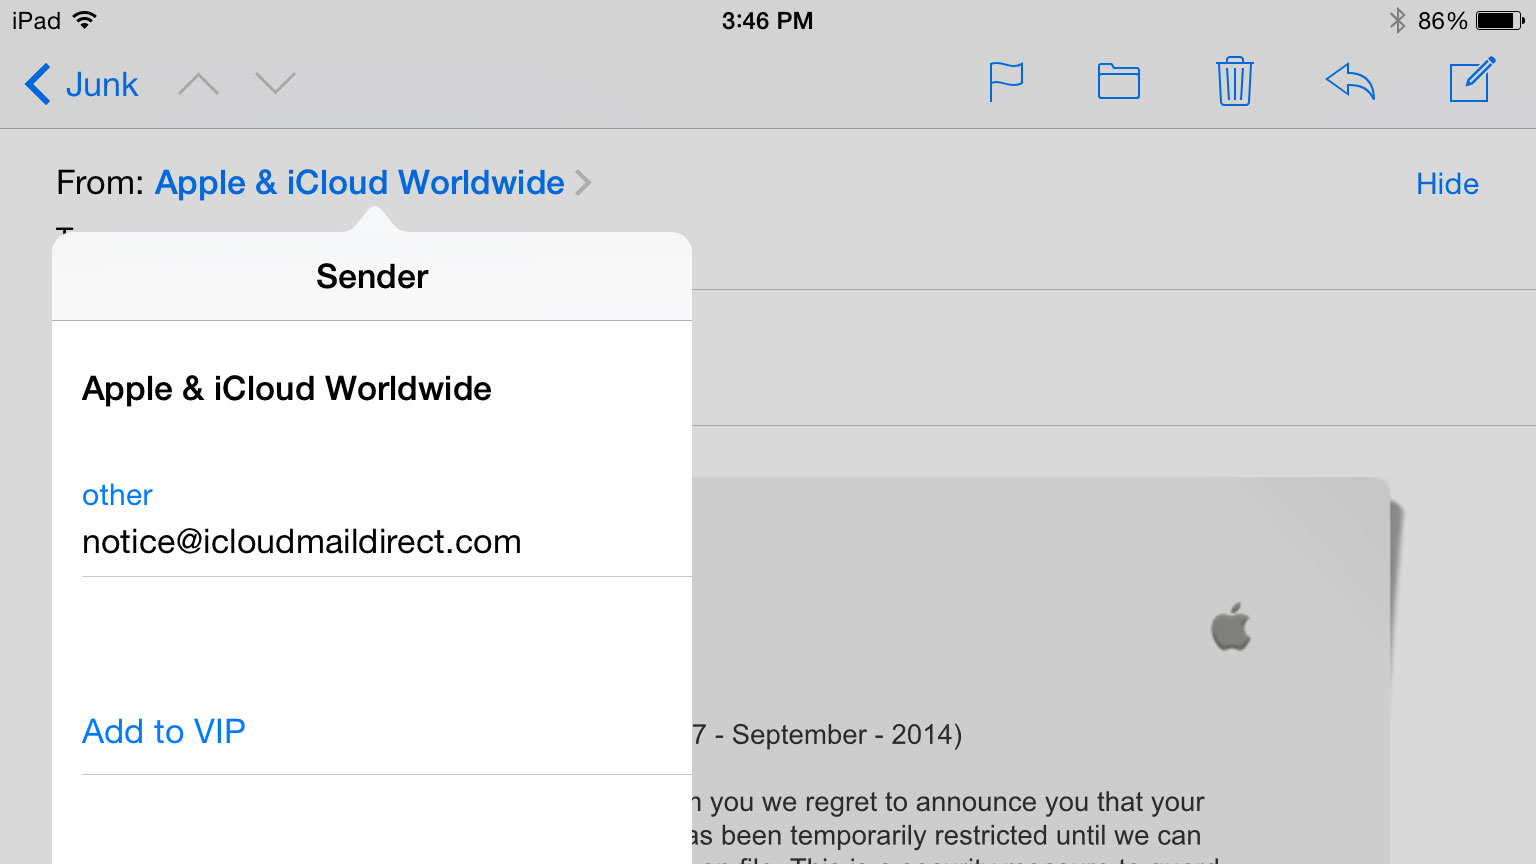Expand sender details chevron after Worldwide
1536x864 pixels.
pos(584,183)
